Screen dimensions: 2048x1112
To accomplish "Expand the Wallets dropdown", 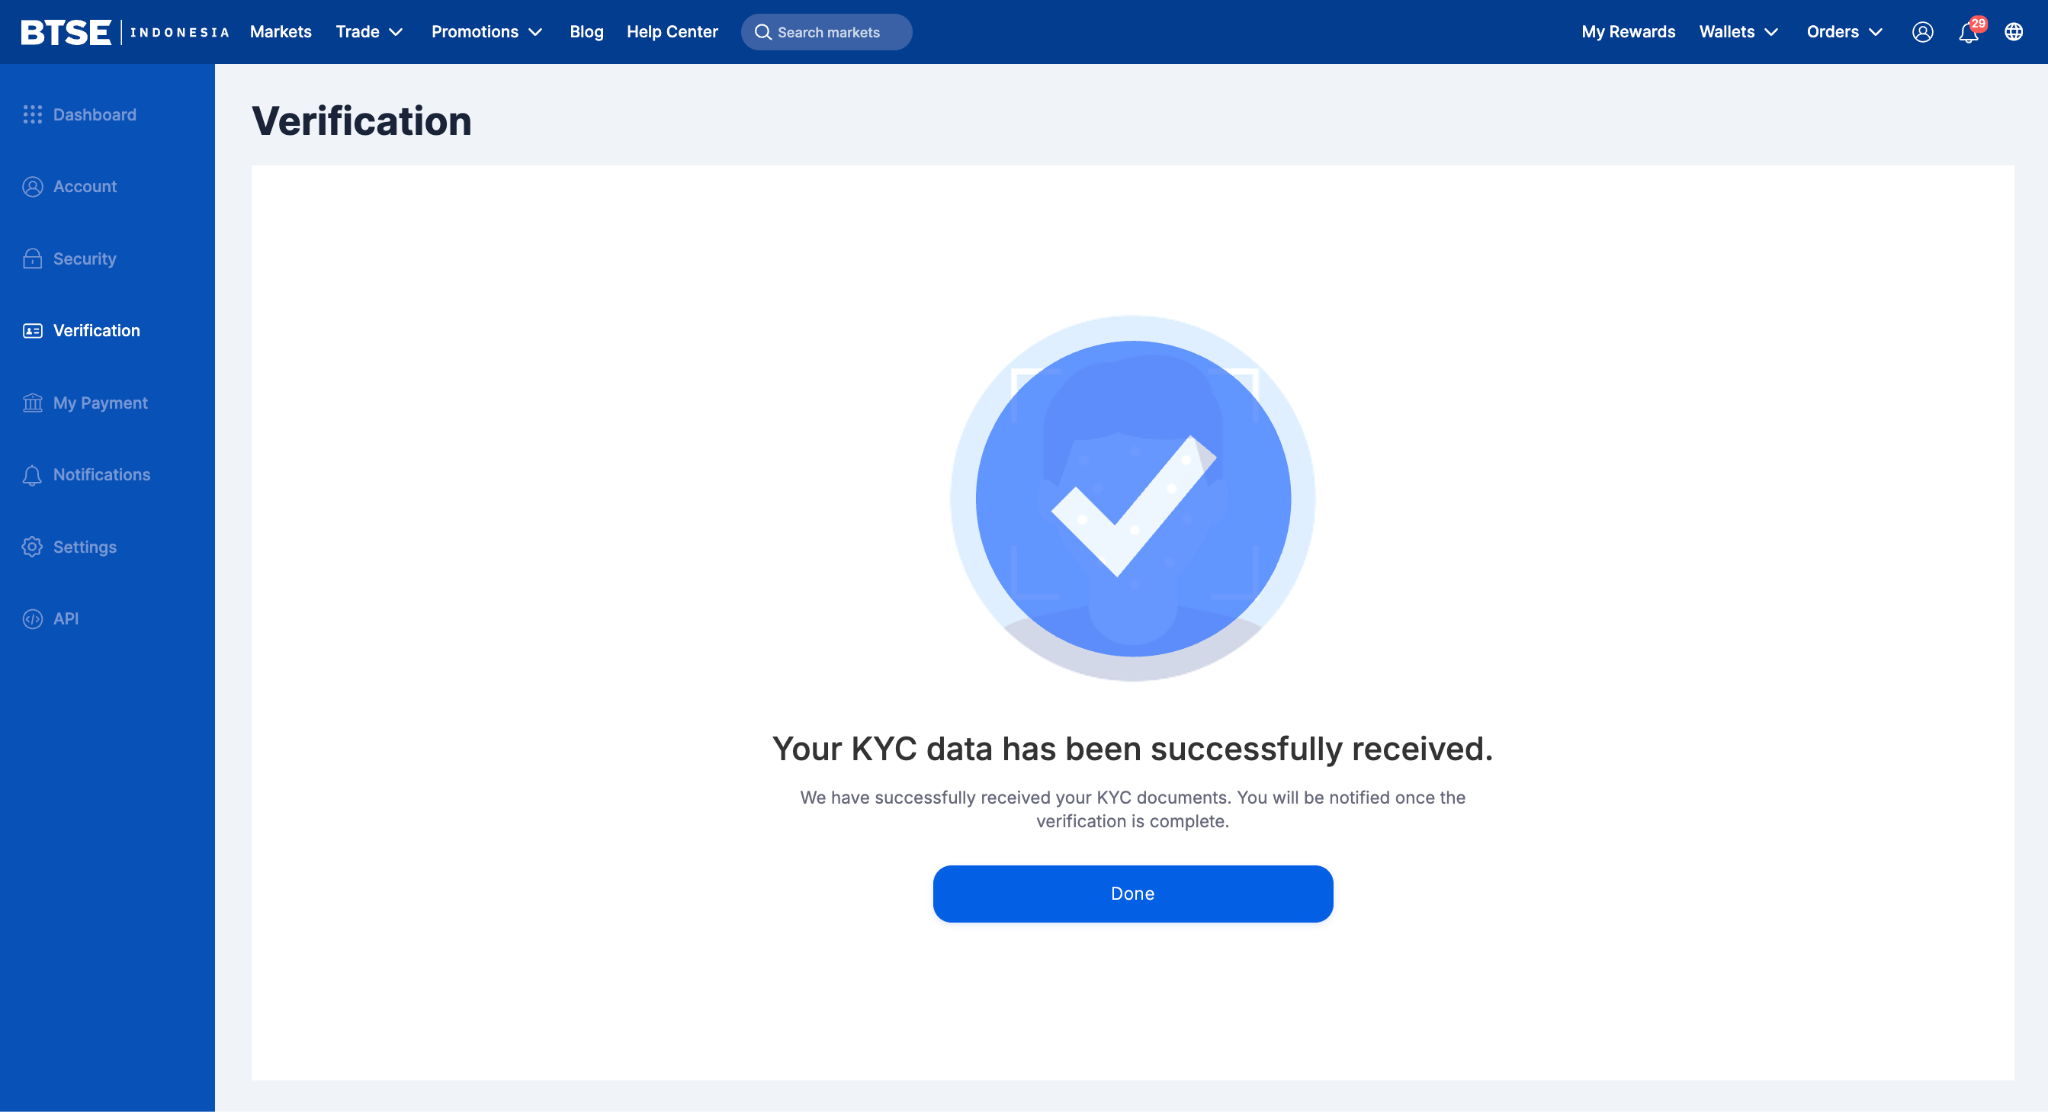I will 1739,32.
